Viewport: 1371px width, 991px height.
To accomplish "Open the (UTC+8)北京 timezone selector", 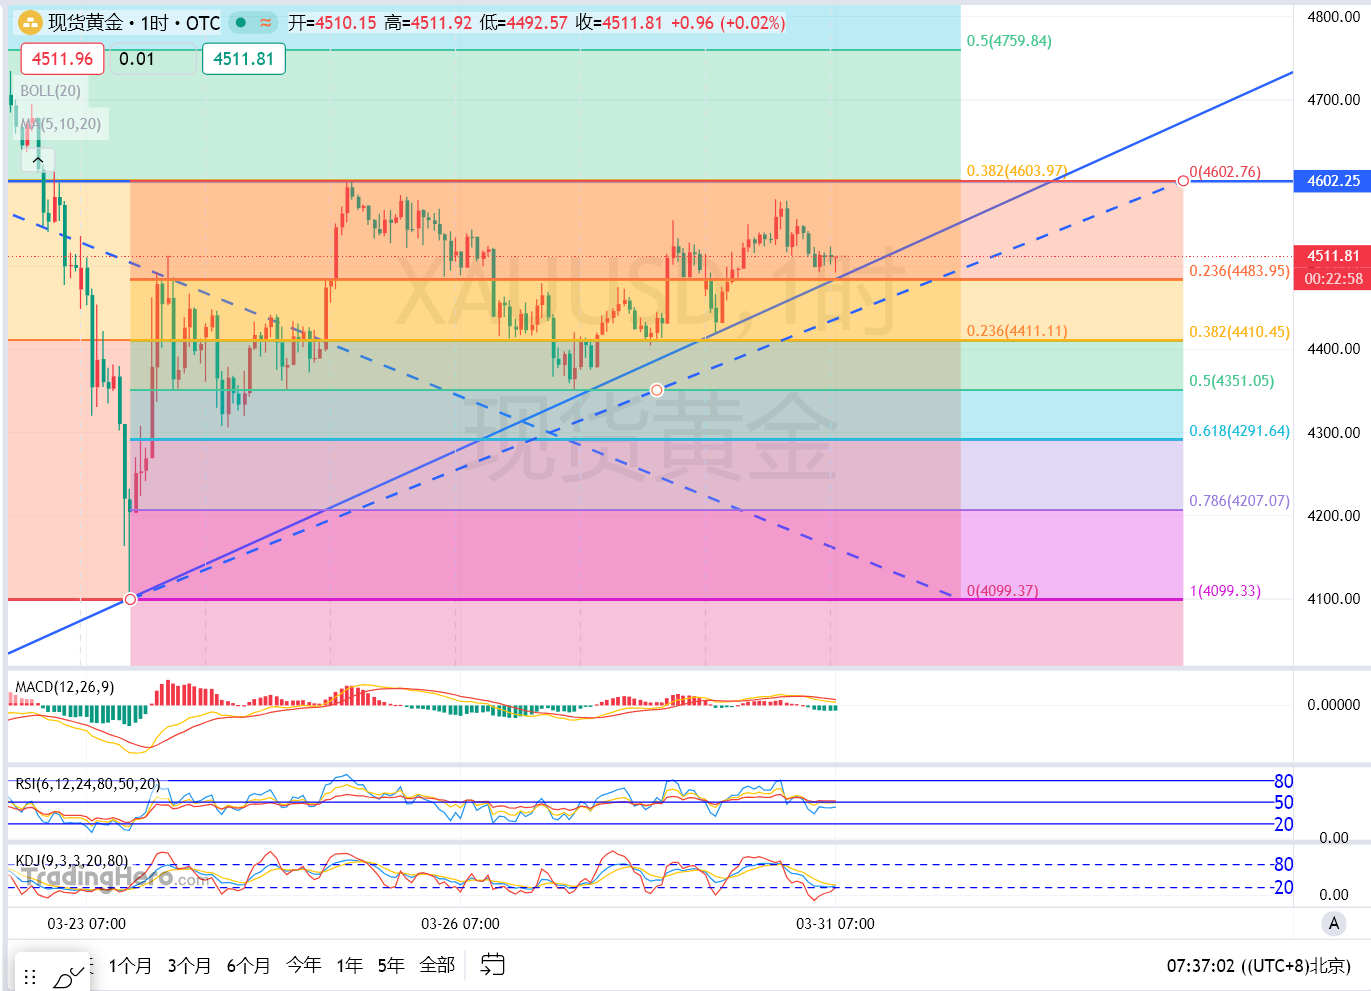I will pyautogui.click(x=1295, y=966).
